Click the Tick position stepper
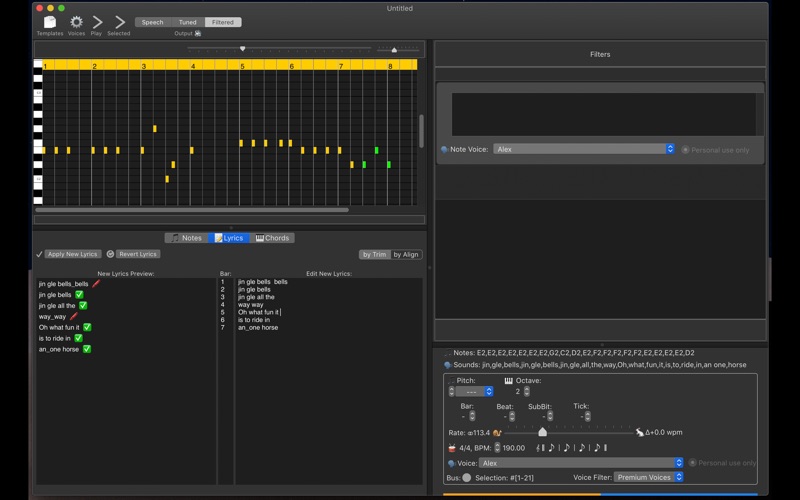 pyautogui.click(x=587, y=416)
